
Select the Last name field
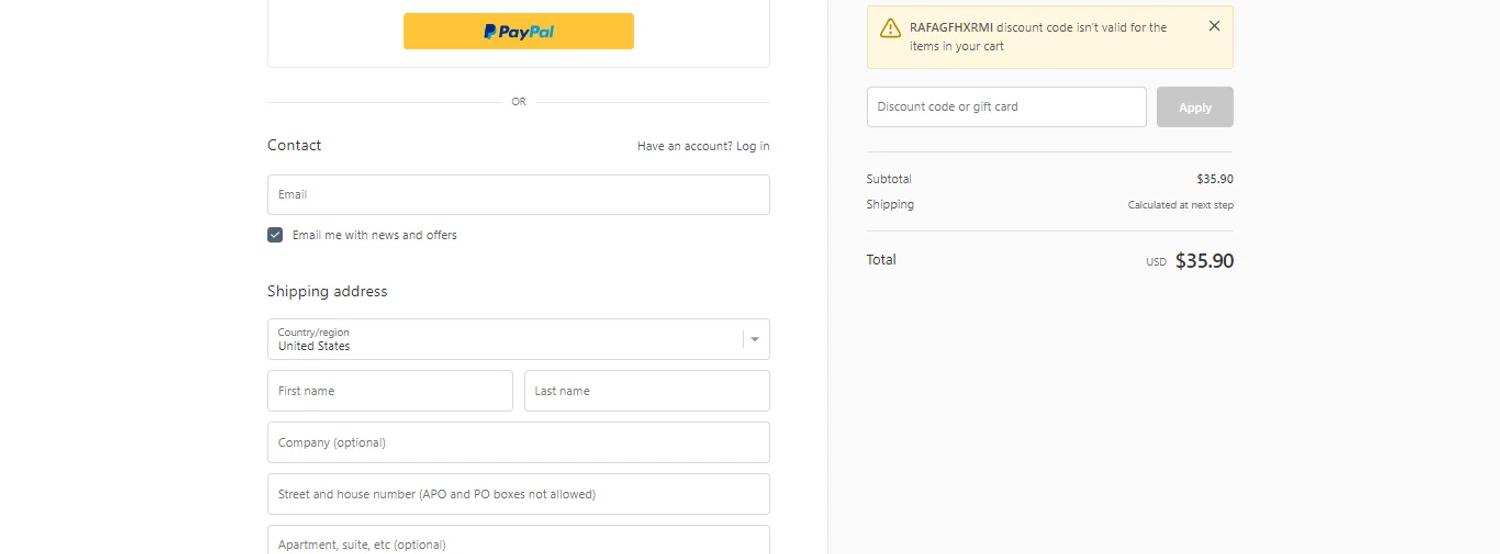tap(647, 391)
